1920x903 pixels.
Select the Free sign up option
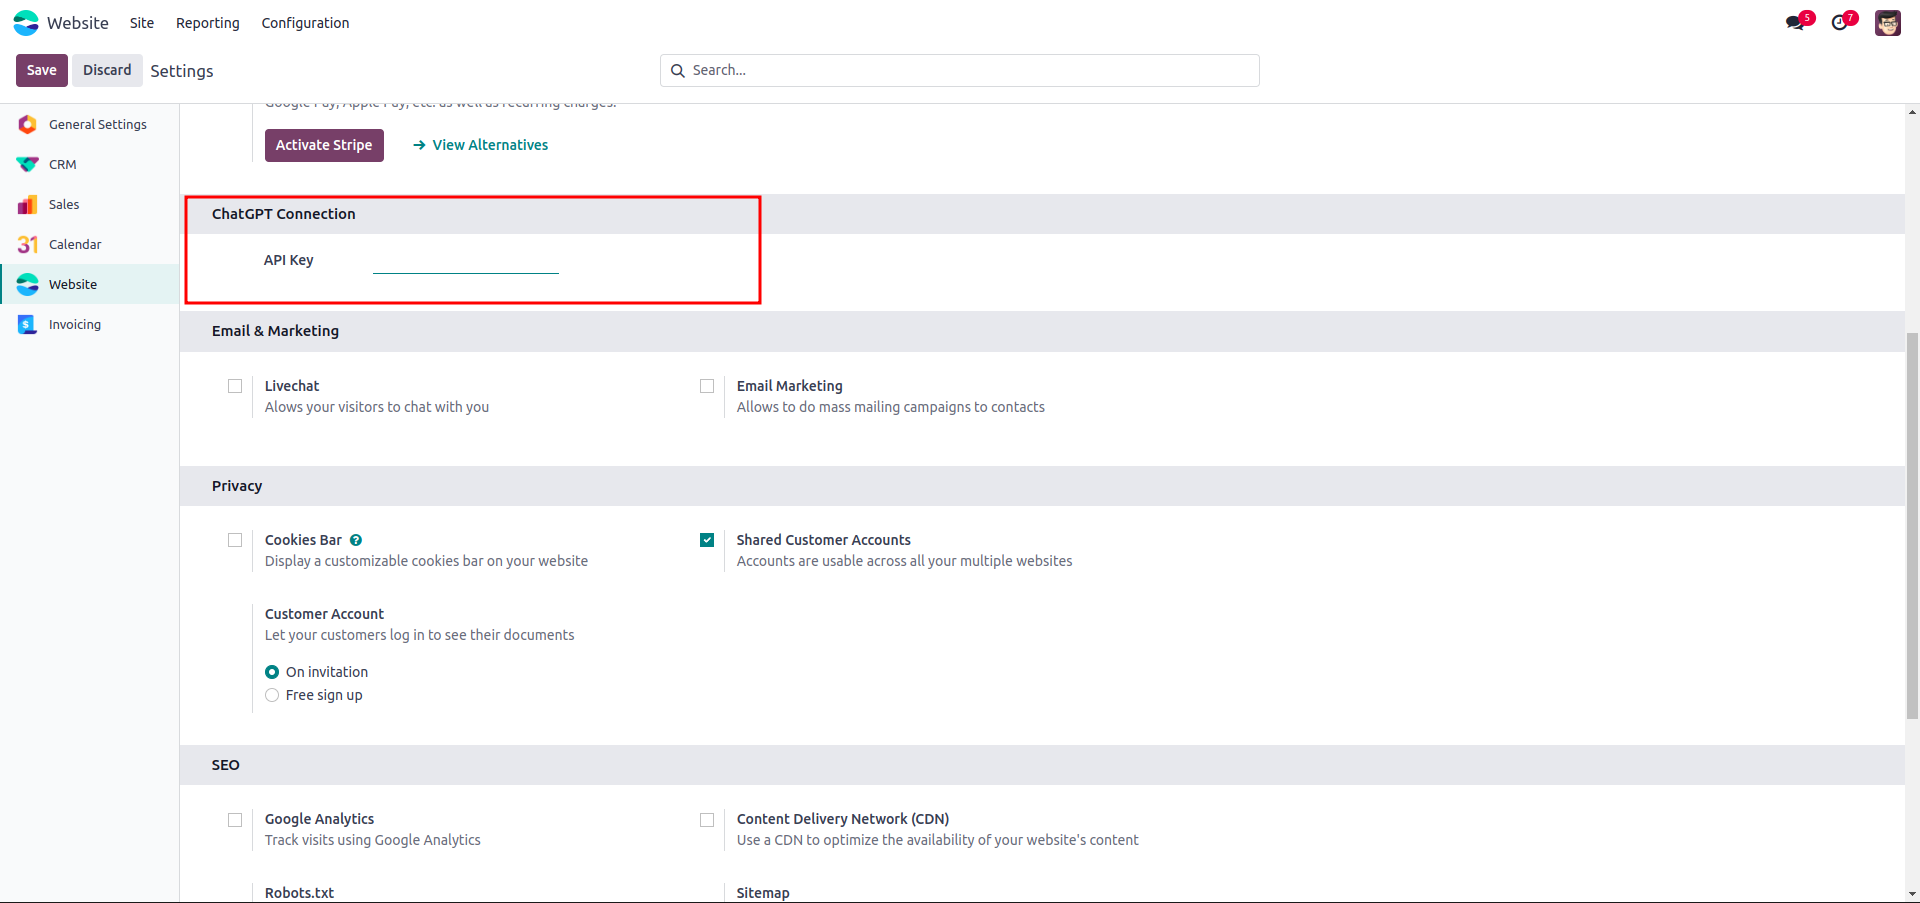(272, 695)
